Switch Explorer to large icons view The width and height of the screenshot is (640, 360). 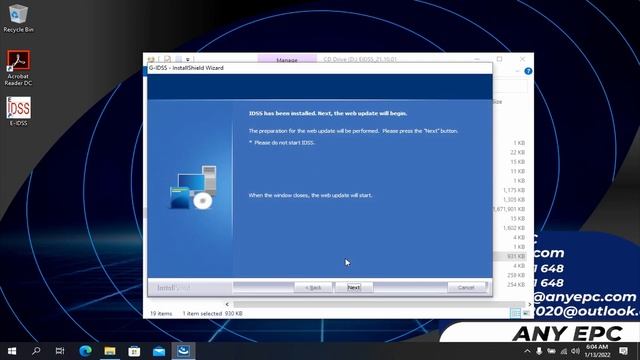pos(526,313)
